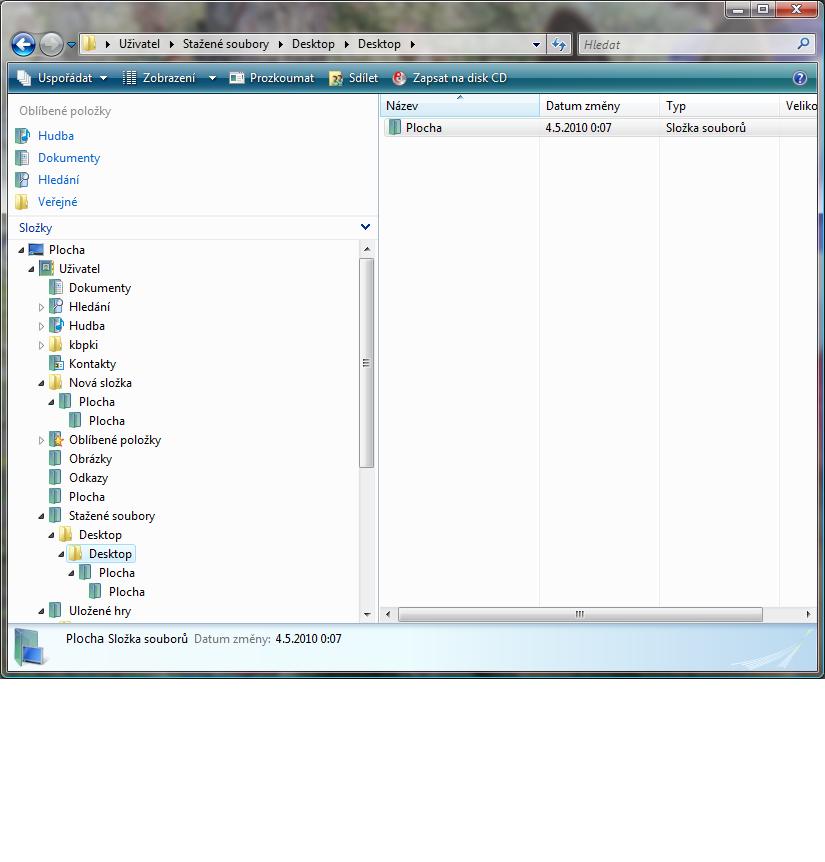Go back with the blue Back arrow
Image resolution: width=825 pixels, height=862 pixels.
[23, 45]
